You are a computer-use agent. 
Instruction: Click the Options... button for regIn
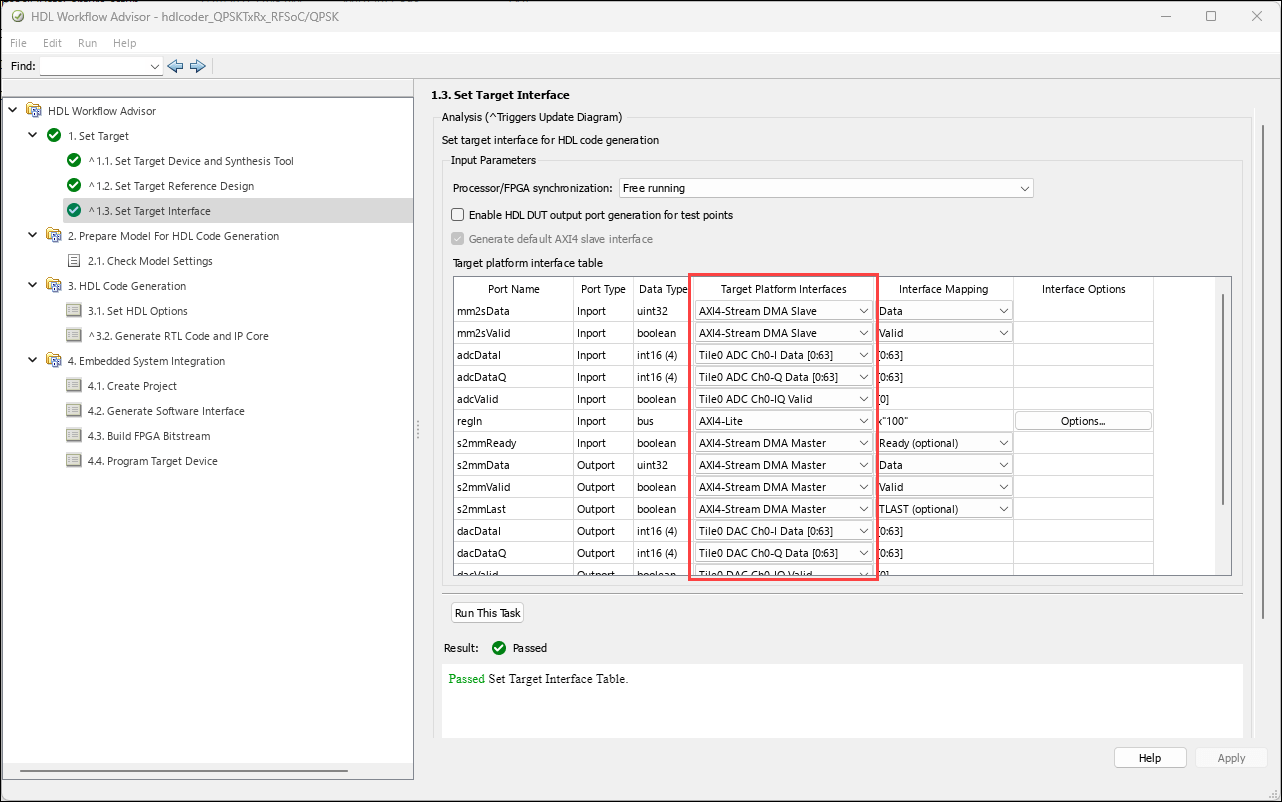click(x=1083, y=421)
